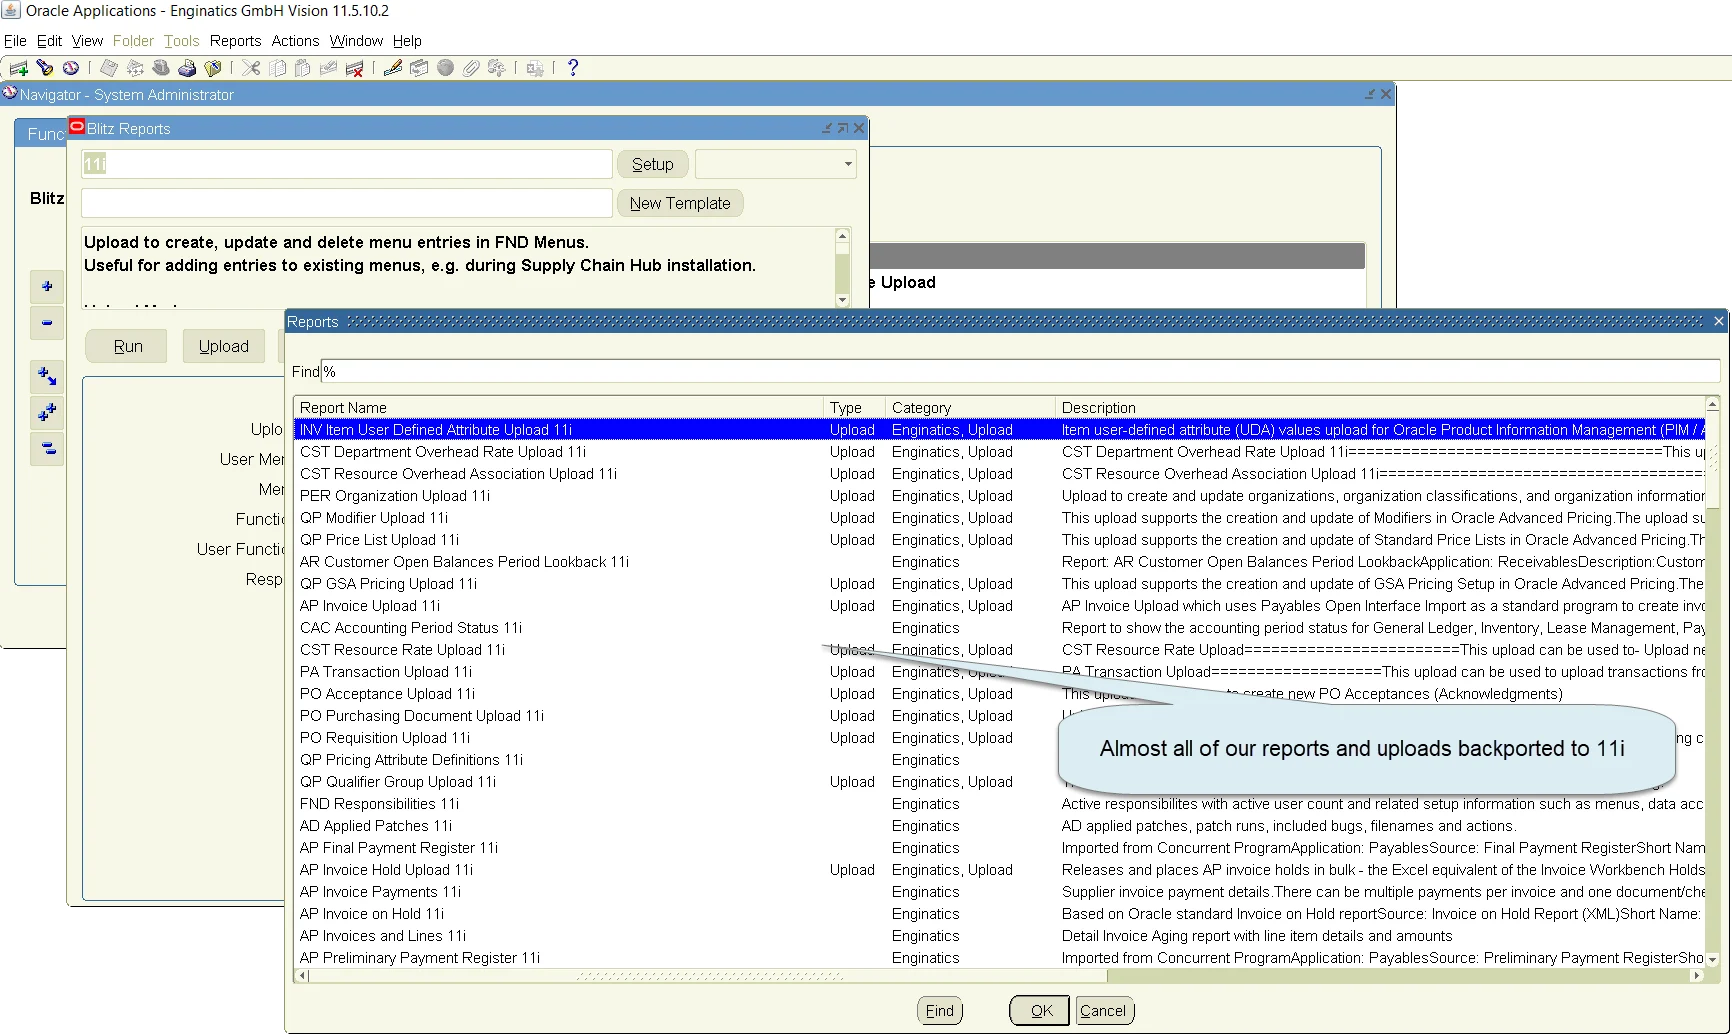The image size is (1732, 1034).
Task: Click the Print toolbar icon
Action: coord(187,68)
